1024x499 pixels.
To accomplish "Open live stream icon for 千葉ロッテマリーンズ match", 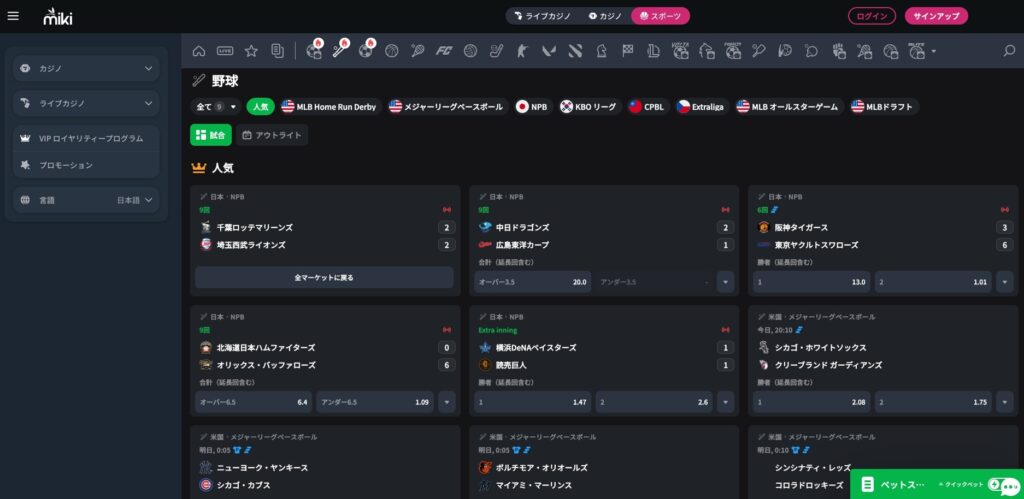I will point(447,210).
